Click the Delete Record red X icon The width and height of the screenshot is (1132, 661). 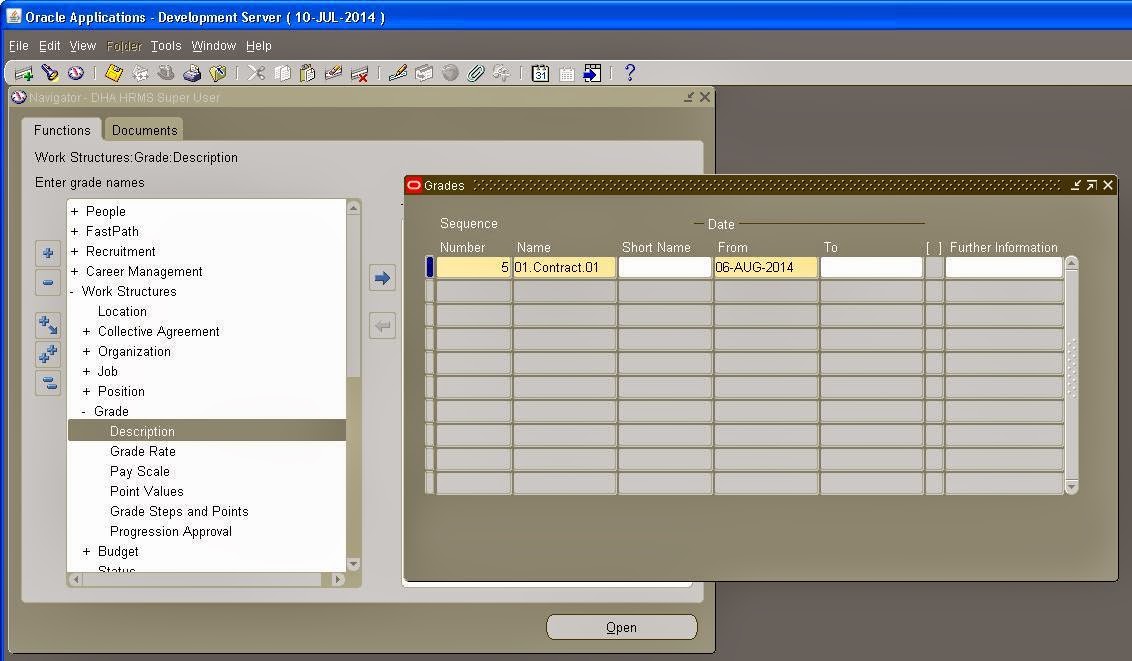coord(359,73)
